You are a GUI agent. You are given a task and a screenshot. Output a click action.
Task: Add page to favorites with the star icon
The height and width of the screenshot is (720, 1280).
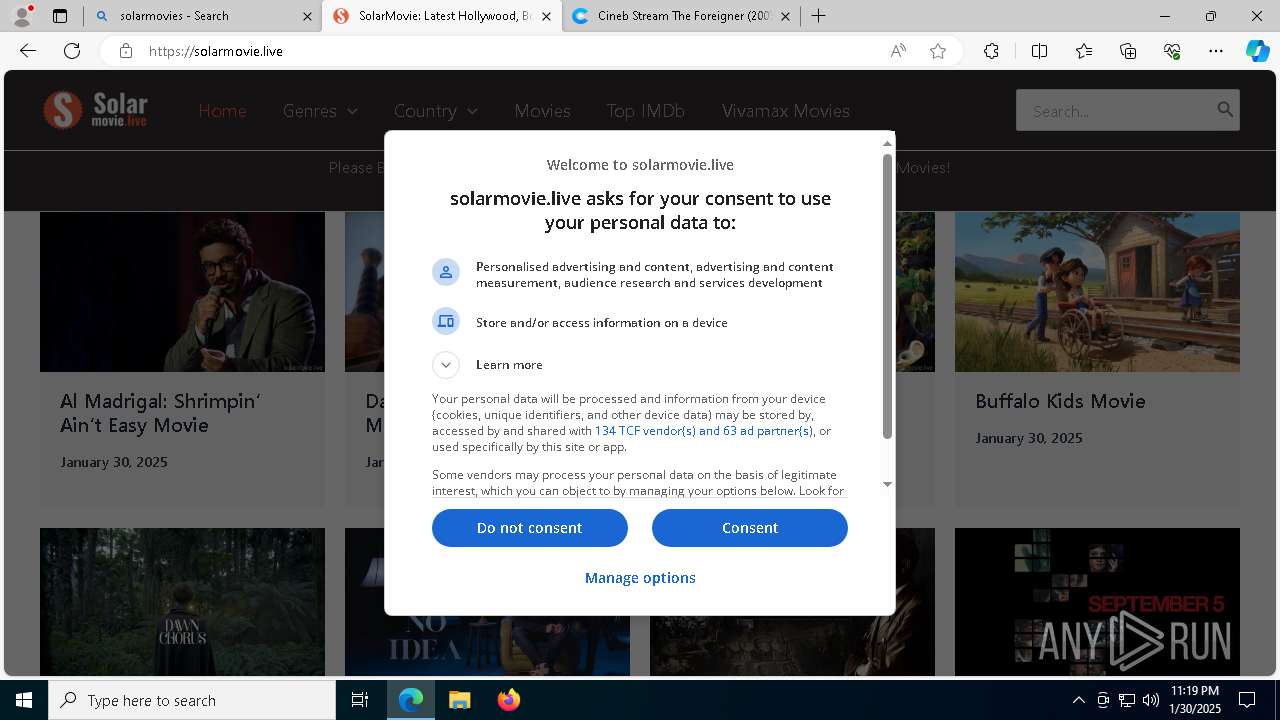tap(938, 51)
